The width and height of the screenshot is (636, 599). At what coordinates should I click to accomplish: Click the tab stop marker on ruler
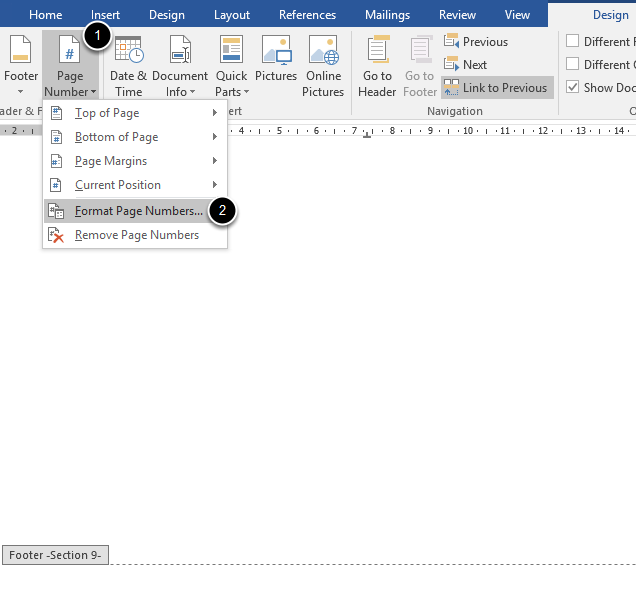(x=367, y=135)
